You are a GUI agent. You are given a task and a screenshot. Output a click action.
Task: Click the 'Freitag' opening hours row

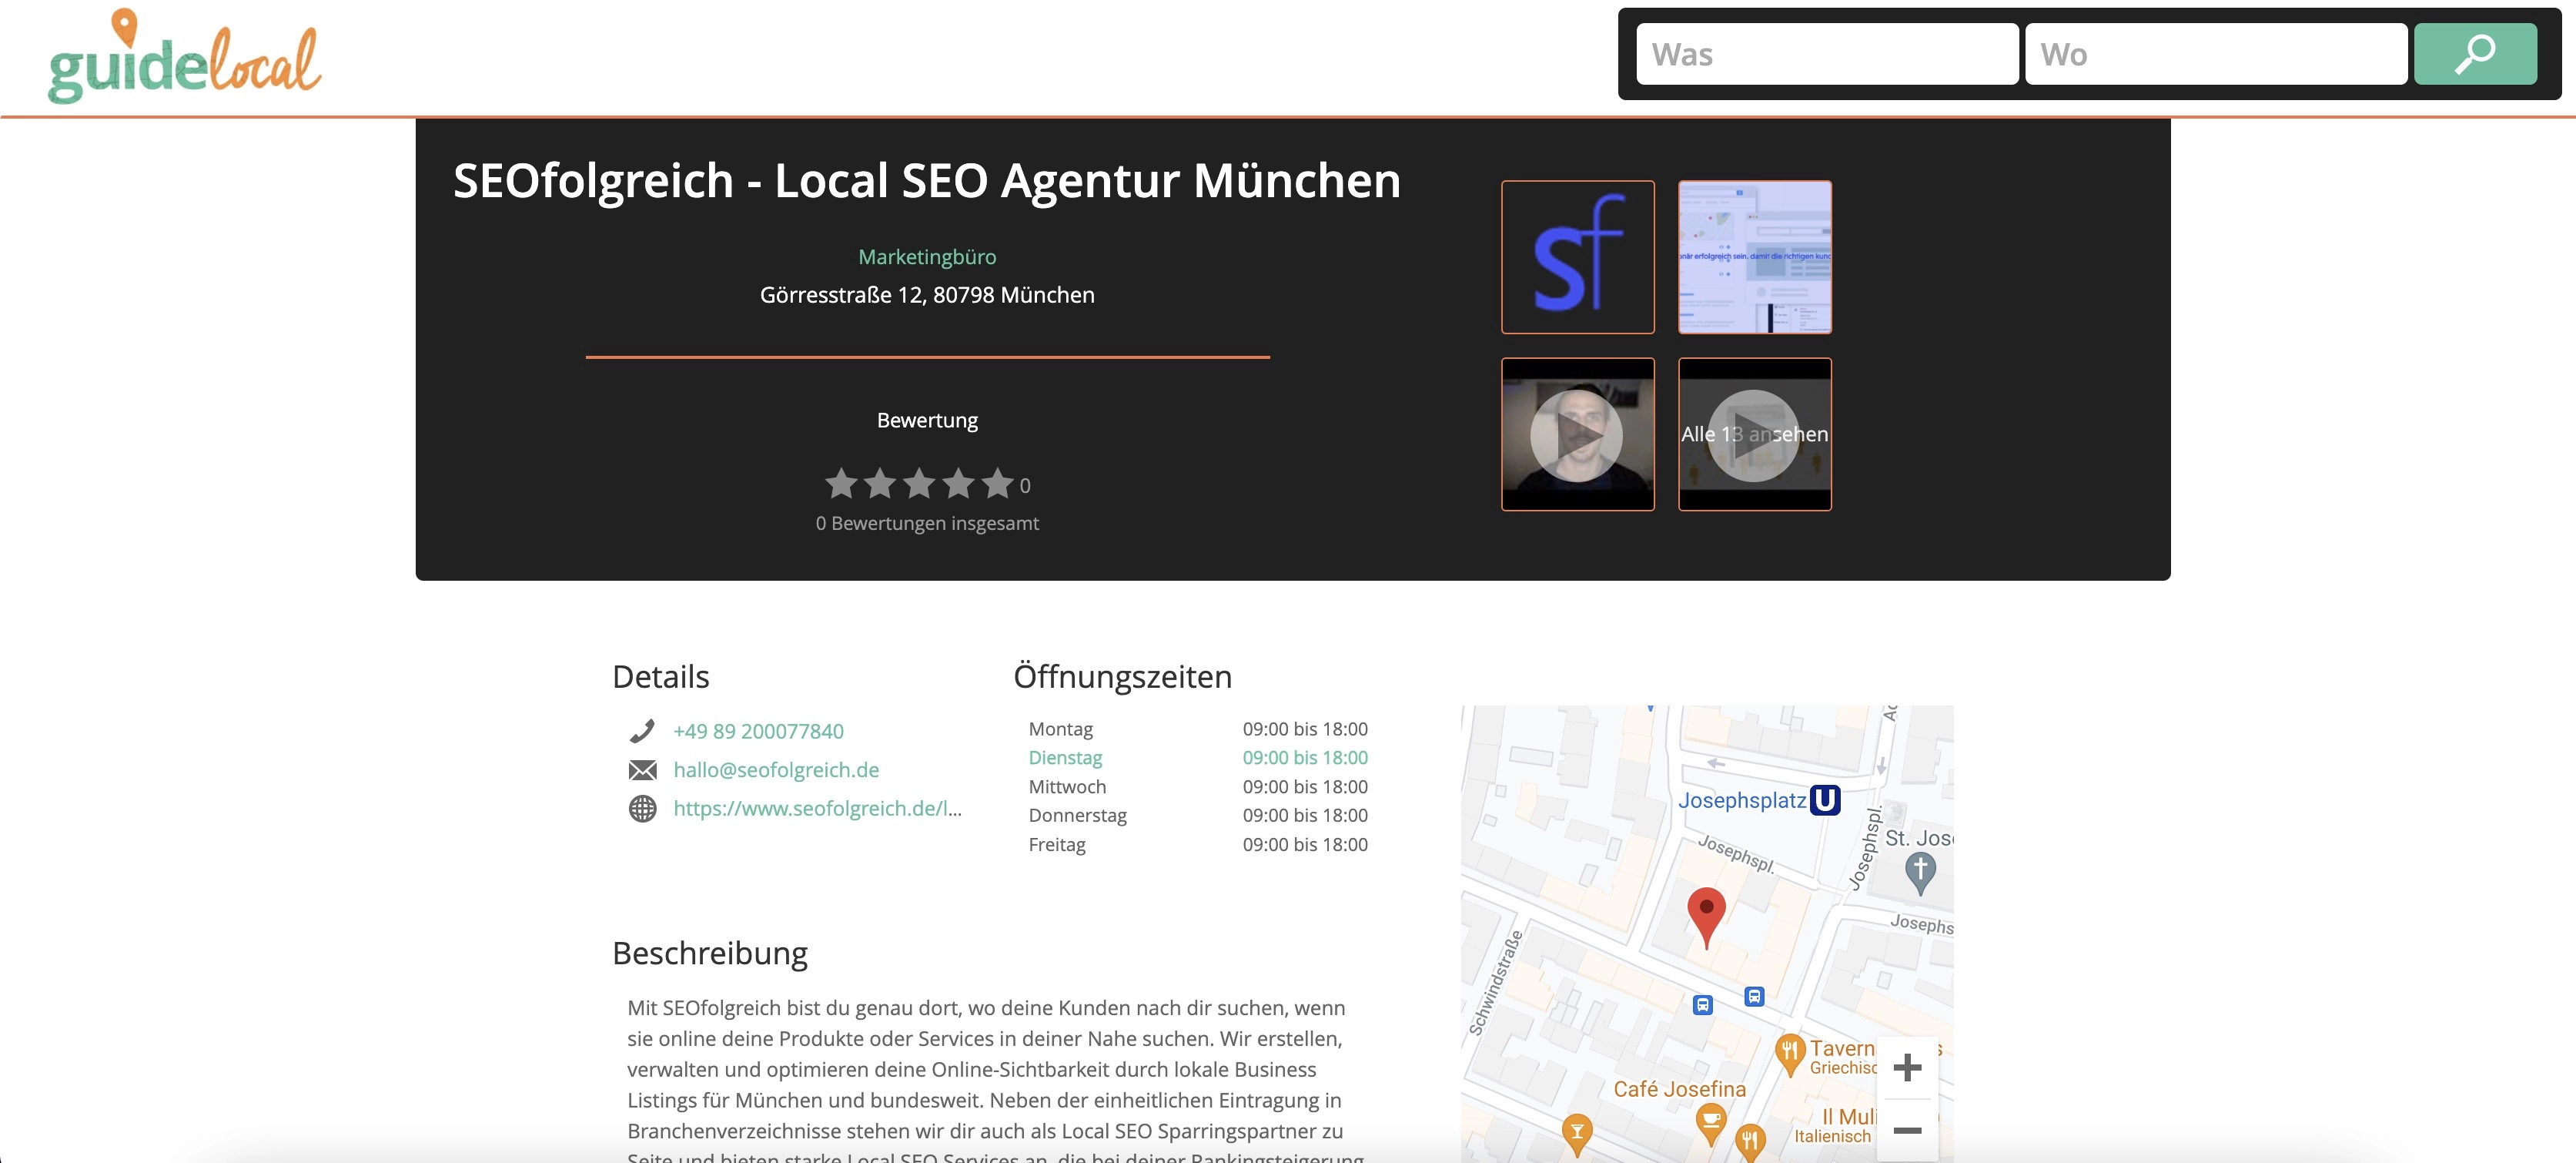click(1198, 844)
